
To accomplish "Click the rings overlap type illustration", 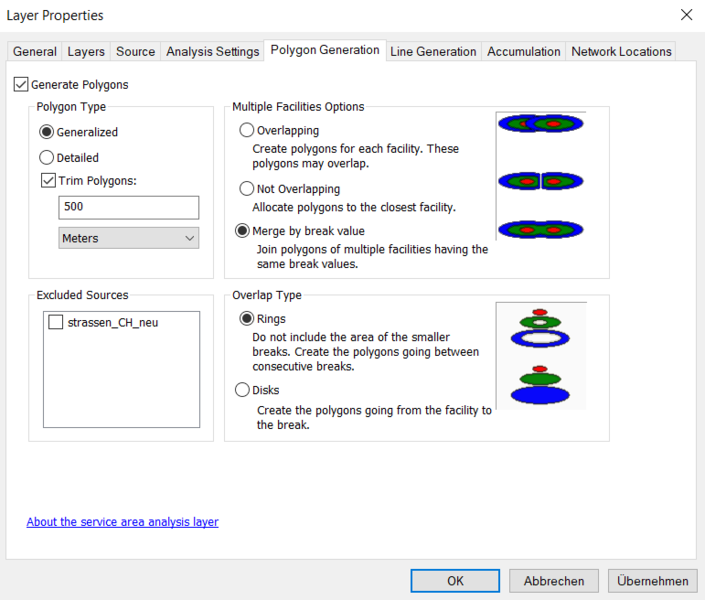I will (x=540, y=326).
